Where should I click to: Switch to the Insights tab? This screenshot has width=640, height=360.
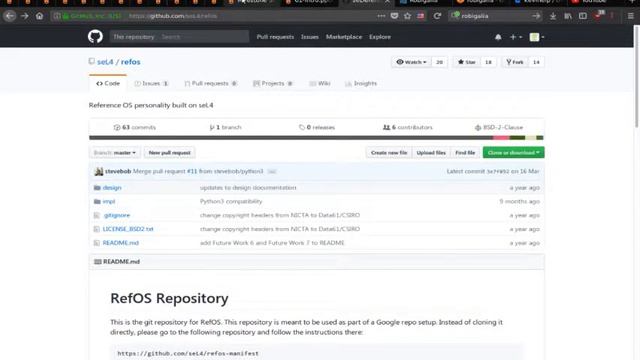tap(361, 83)
